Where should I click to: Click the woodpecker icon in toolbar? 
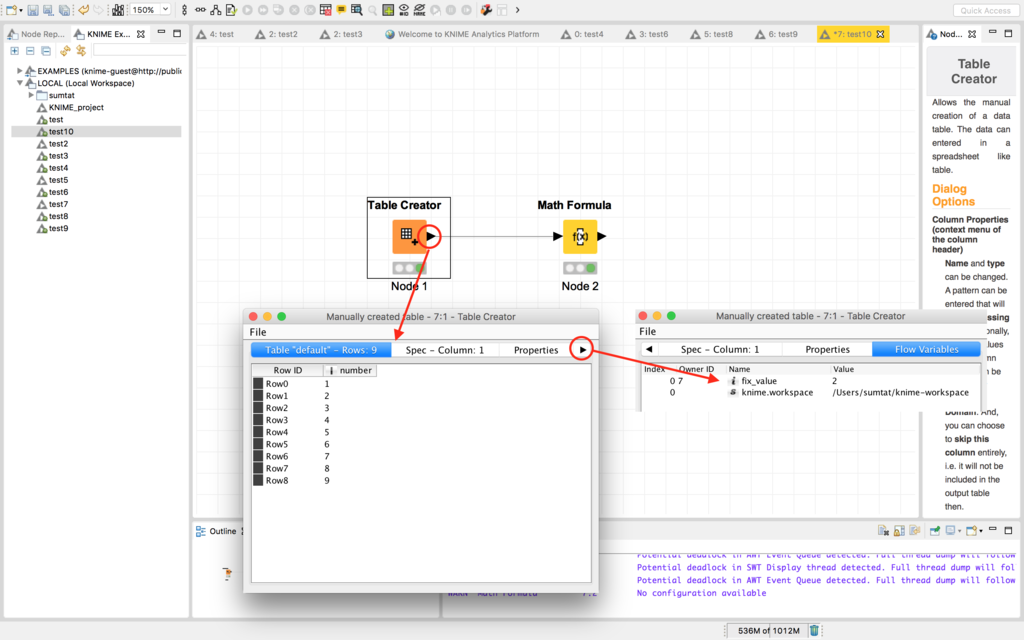click(486, 10)
